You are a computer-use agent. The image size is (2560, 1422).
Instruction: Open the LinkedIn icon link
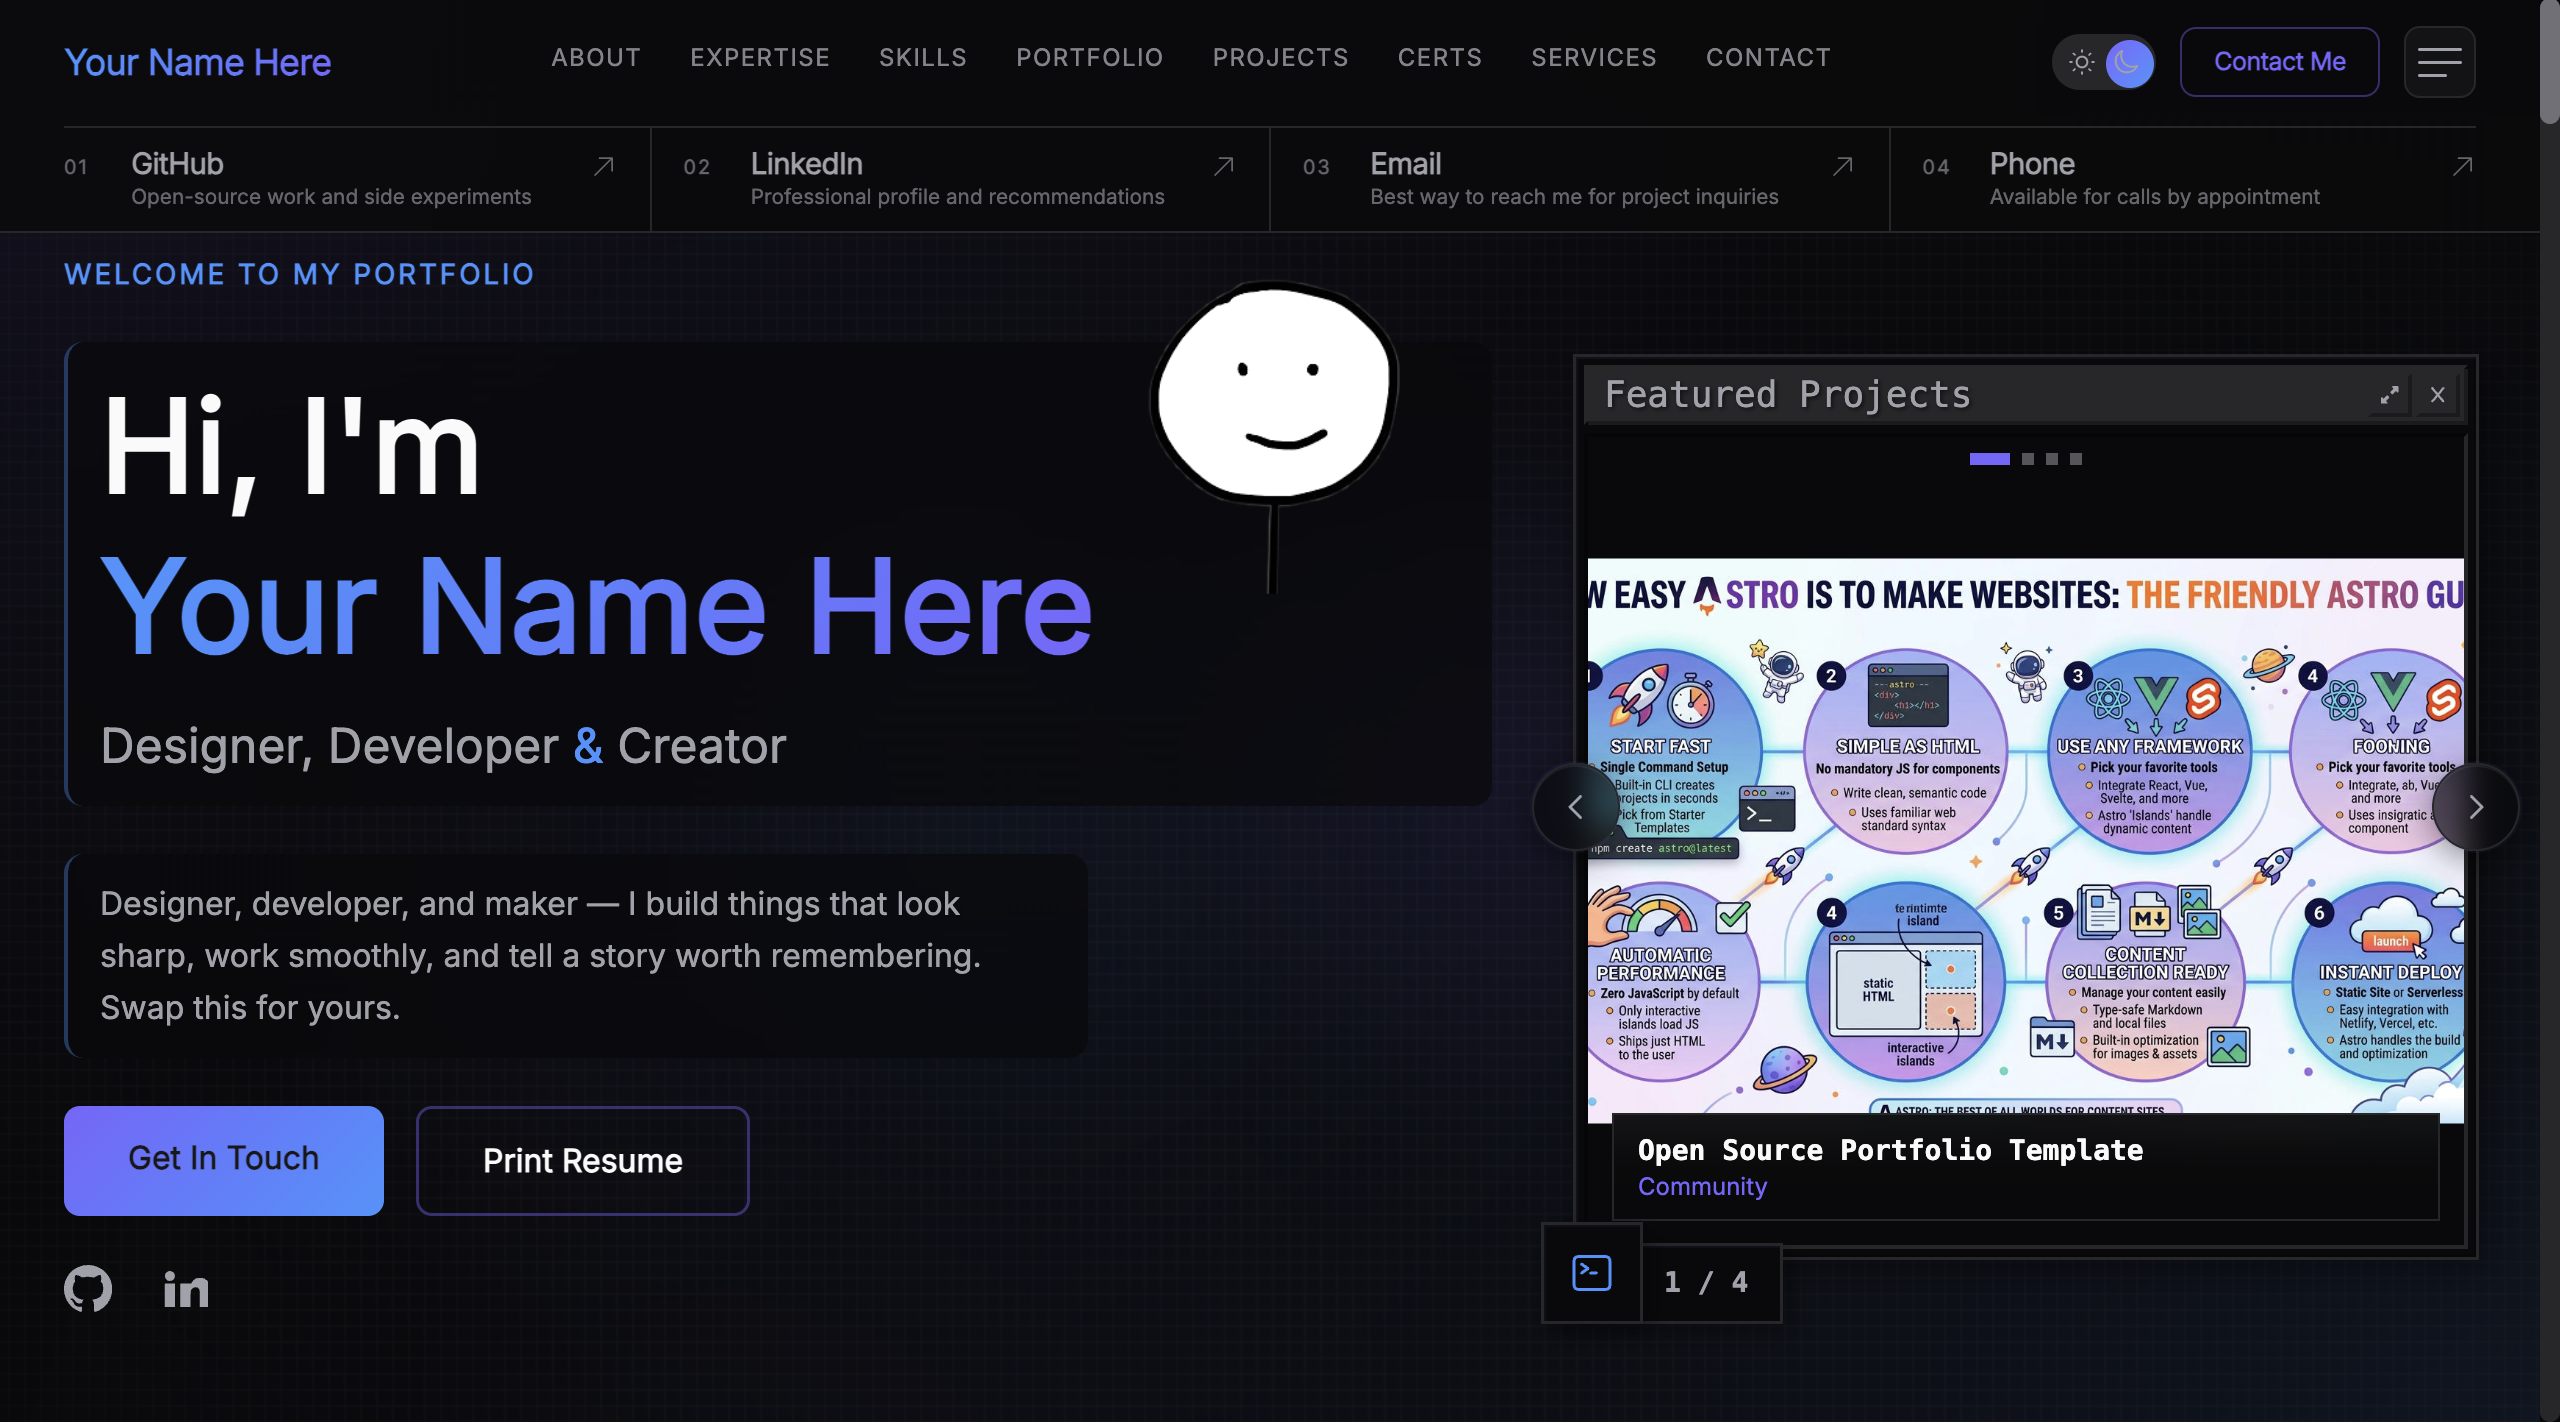(x=186, y=1289)
